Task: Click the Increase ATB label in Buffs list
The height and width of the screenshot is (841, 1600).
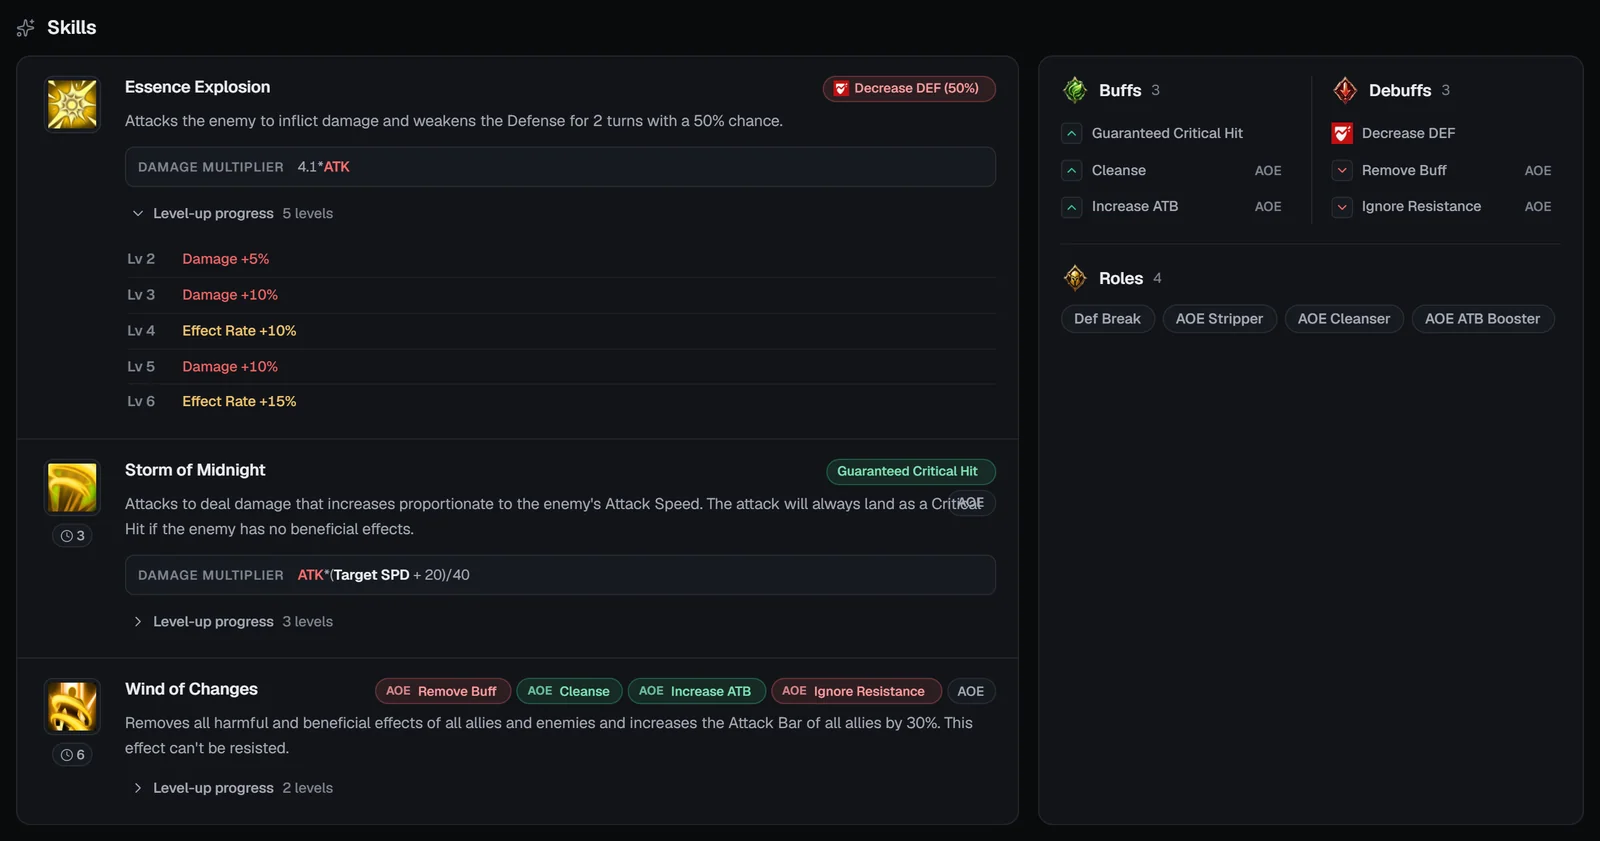Action: [1135, 207]
